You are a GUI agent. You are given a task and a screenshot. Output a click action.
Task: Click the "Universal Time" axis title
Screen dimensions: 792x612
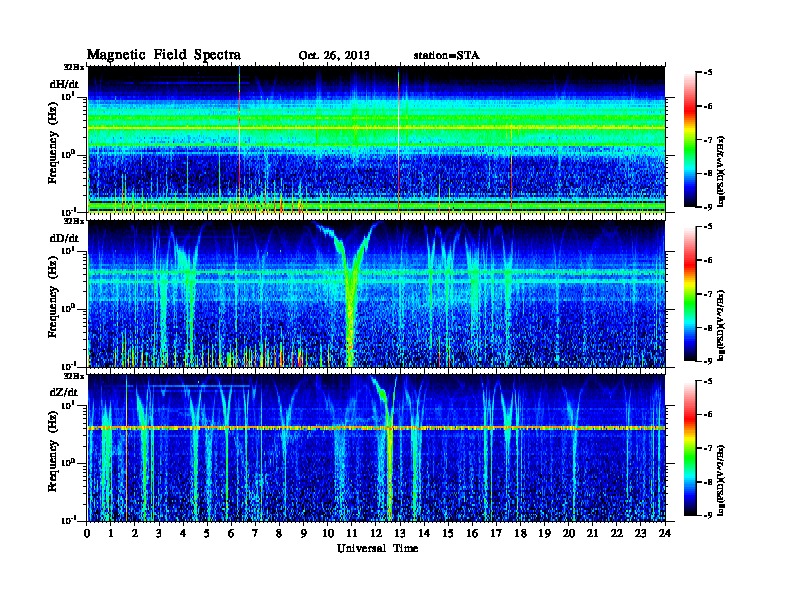click(x=377, y=548)
